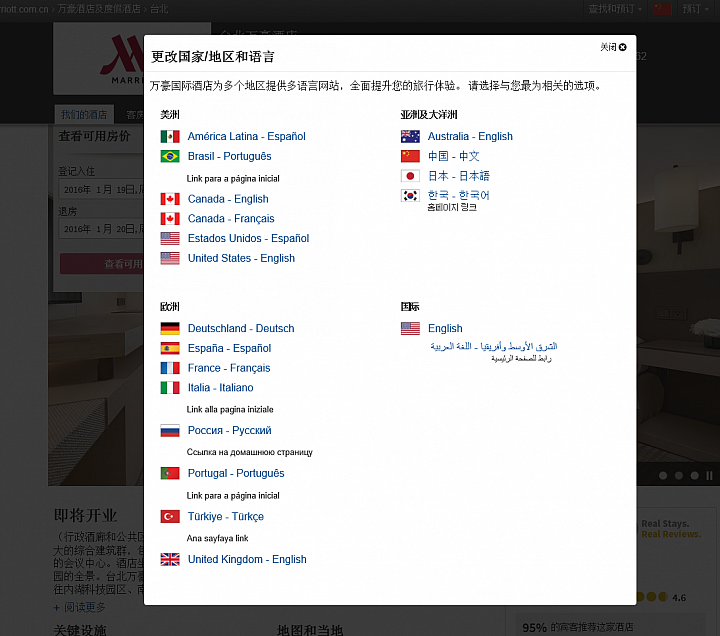Image resolution: width=720 pixels, height=636 pixels.
Task: Click the United Kingdom flag icon
Action: pos(170,559)
